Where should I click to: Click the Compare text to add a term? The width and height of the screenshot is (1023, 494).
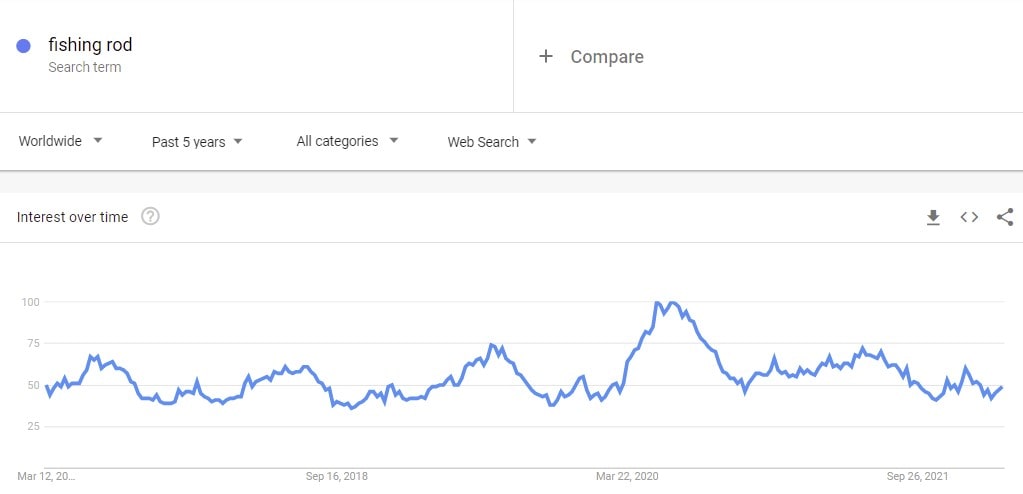pos(607,57)
